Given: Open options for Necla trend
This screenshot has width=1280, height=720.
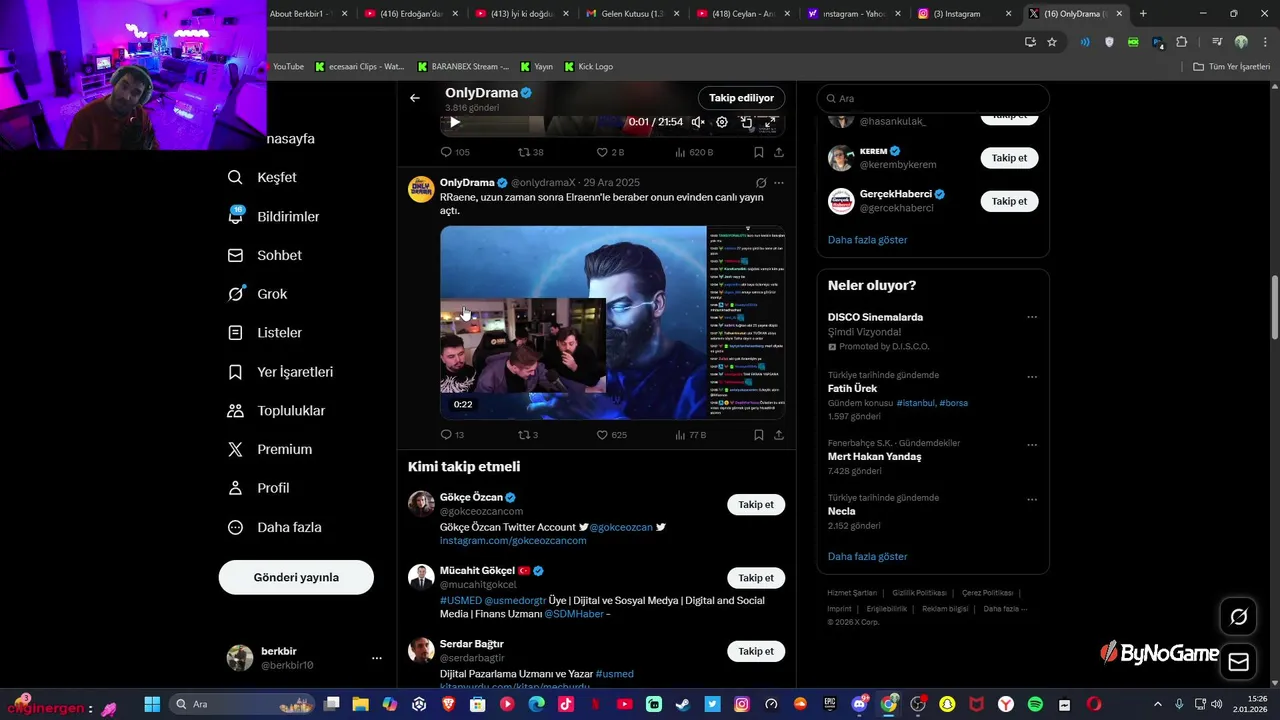Looking at the screenshot, I should point(1032,500).
